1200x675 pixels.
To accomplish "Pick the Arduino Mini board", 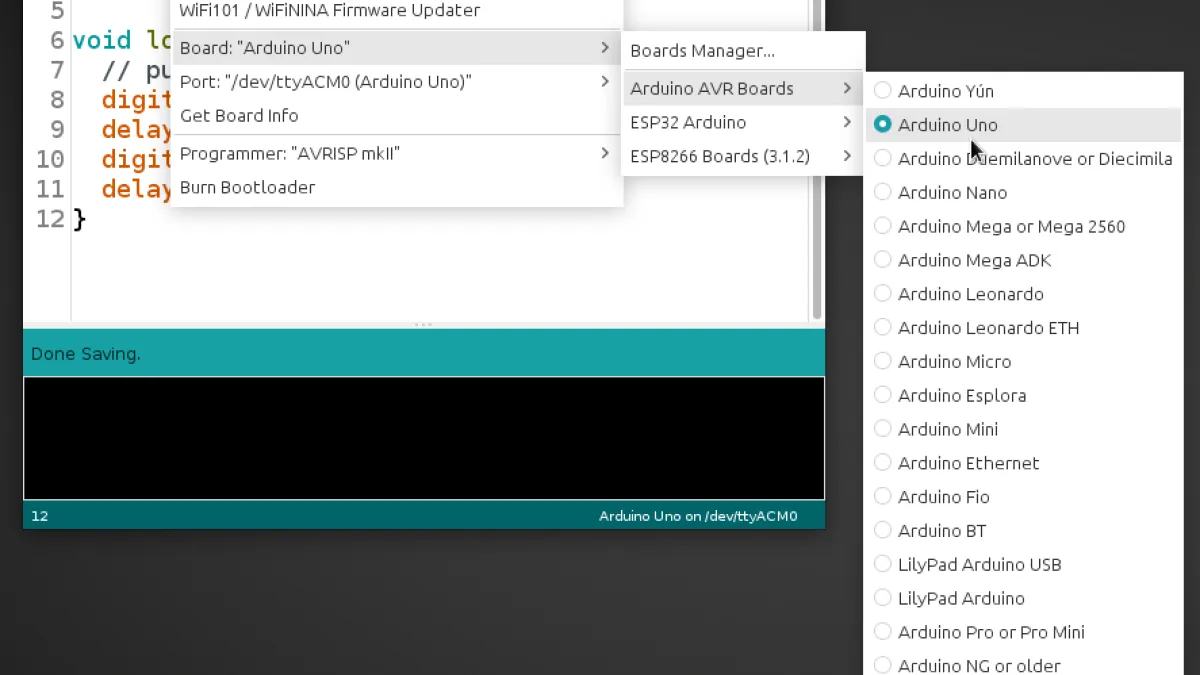I will pyautogui.click(x=1022, y=429).
